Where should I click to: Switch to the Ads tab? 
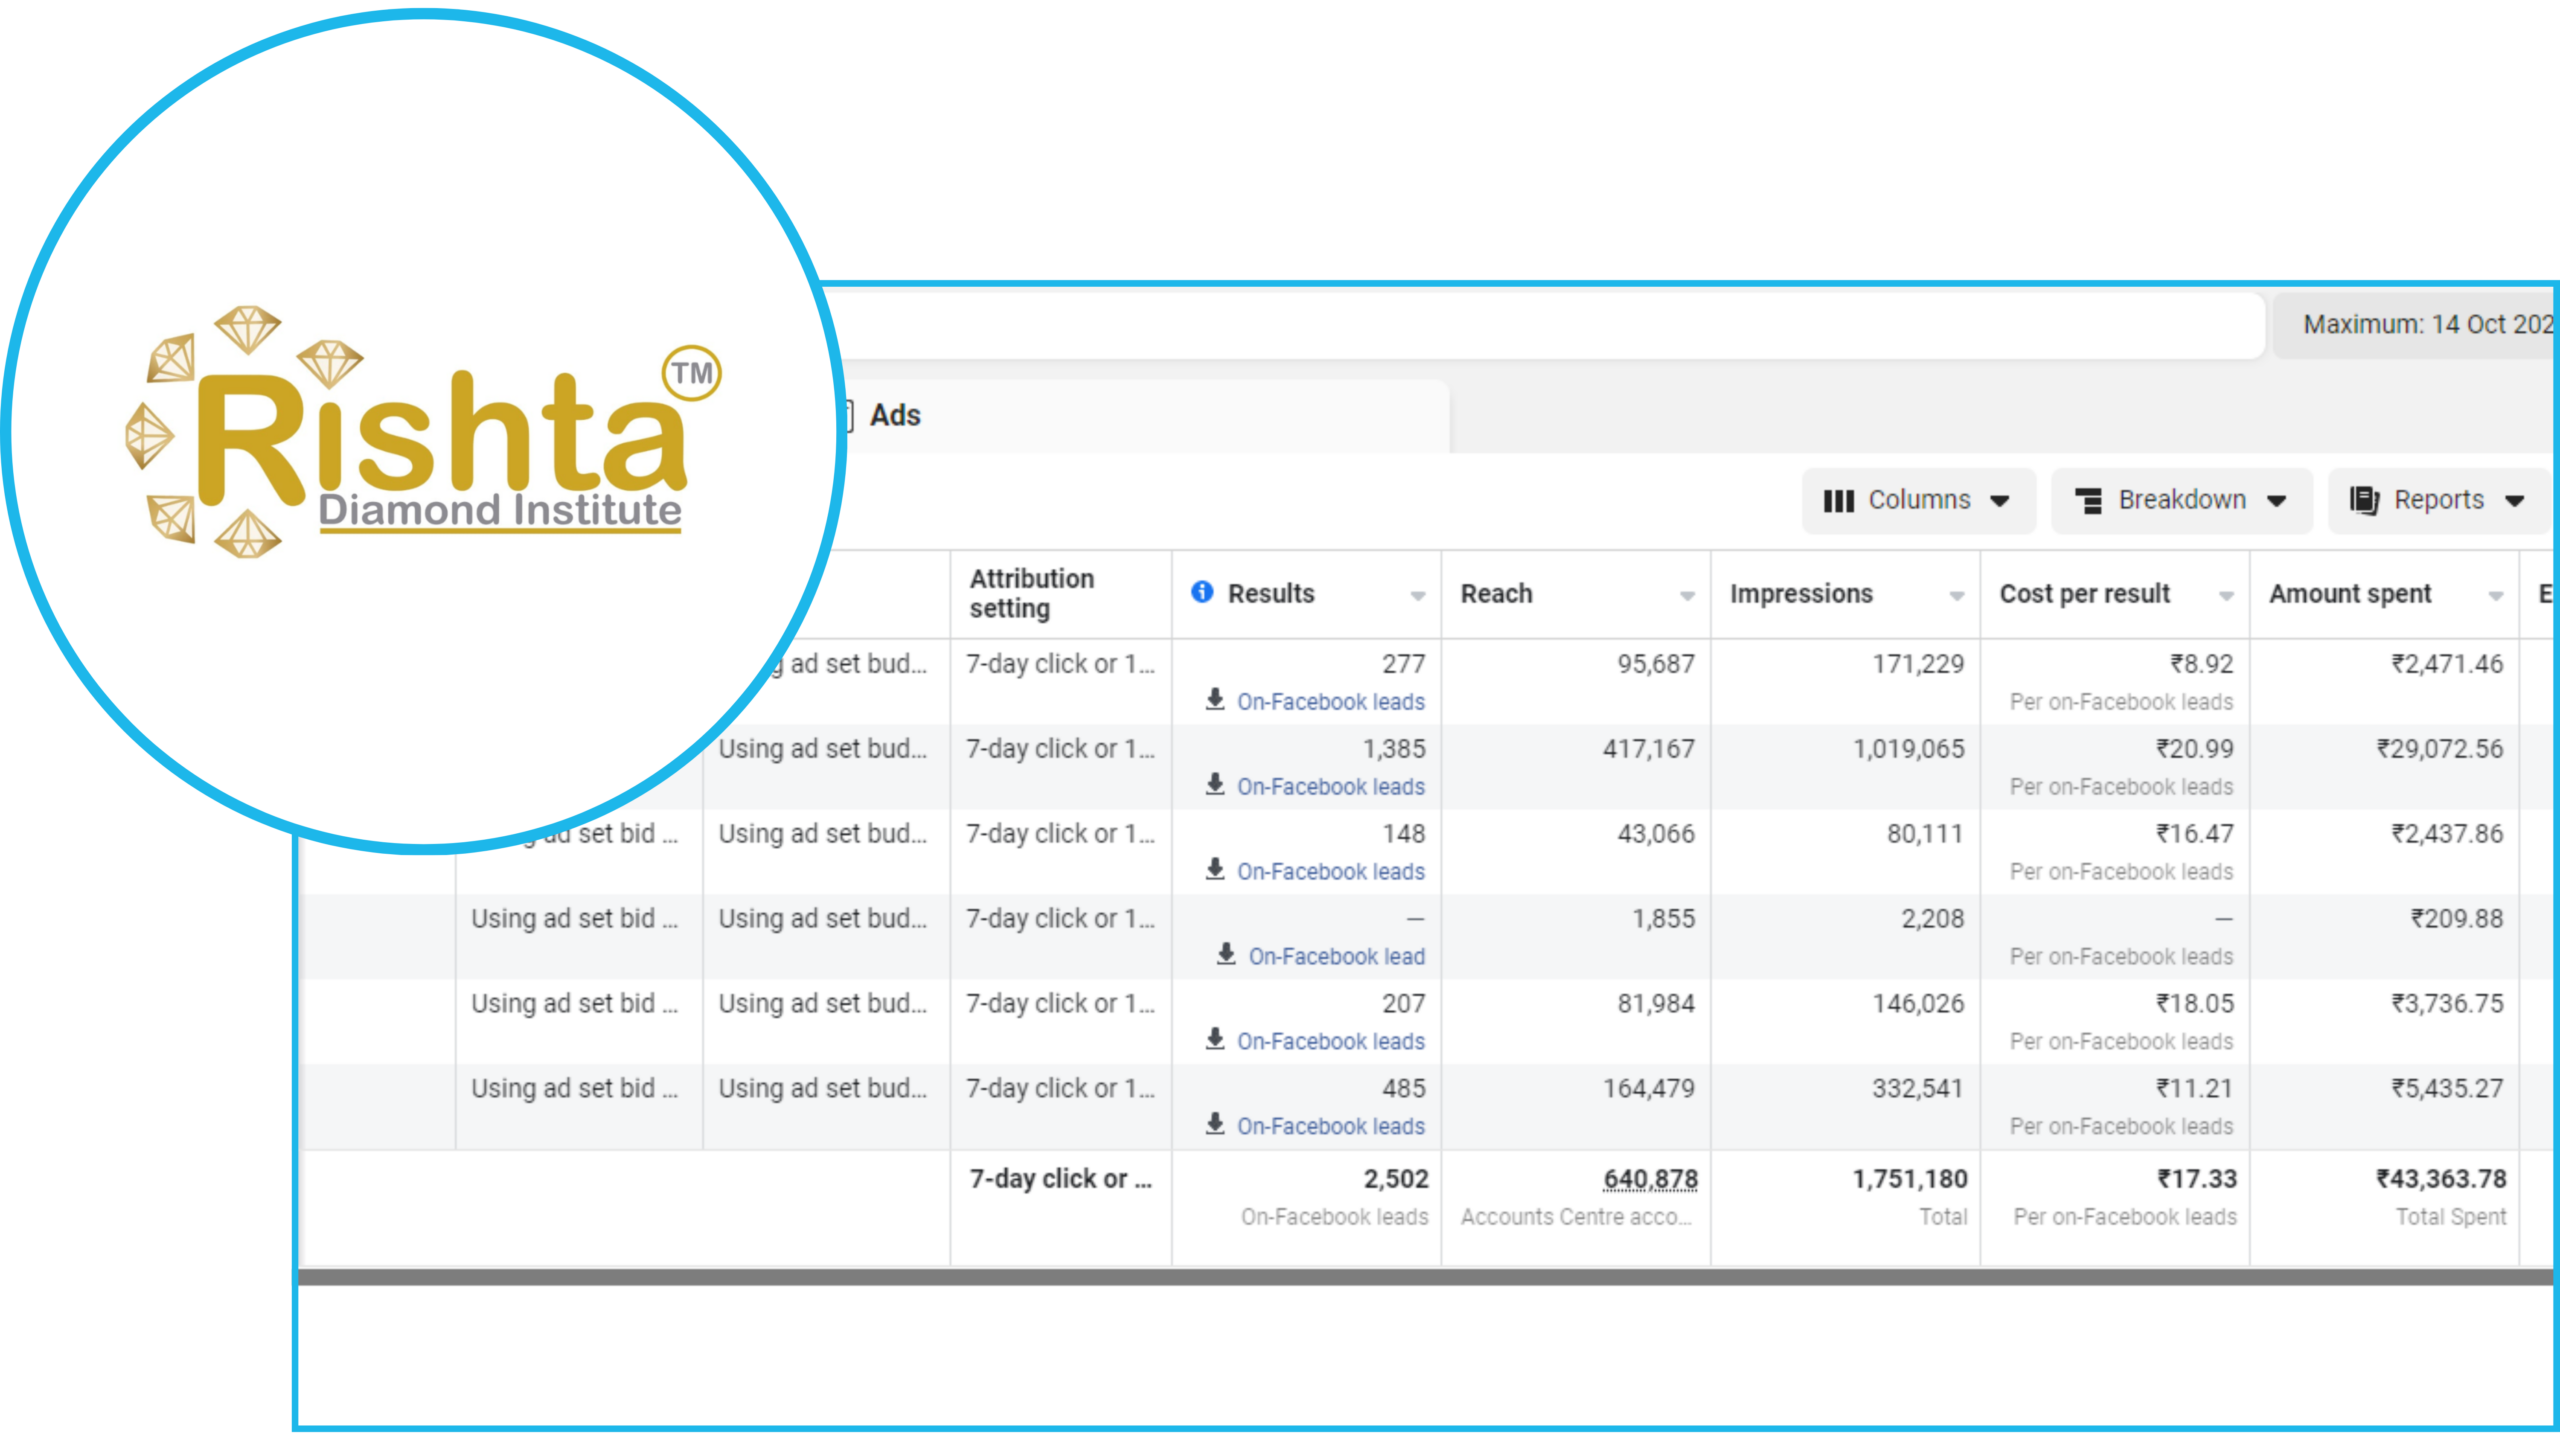point(894,415)
